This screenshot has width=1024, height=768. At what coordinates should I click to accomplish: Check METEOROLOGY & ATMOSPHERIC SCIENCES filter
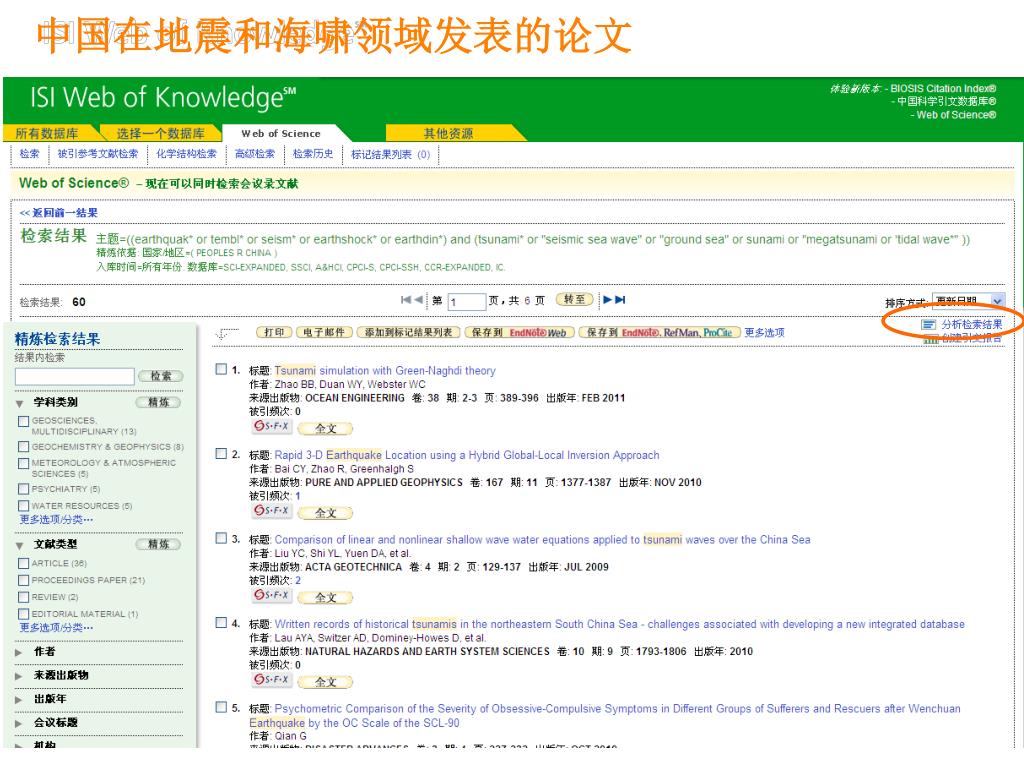(24, 463)
